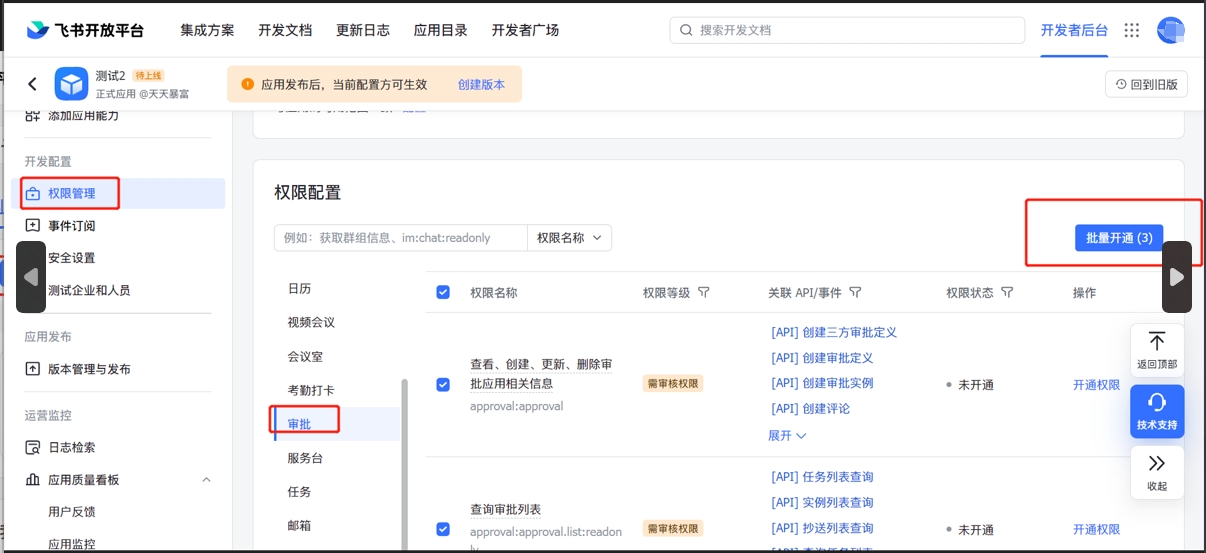1206x553 pixels.
Task: Click the user avatar in header
Action: click(x=1170, y=30)
